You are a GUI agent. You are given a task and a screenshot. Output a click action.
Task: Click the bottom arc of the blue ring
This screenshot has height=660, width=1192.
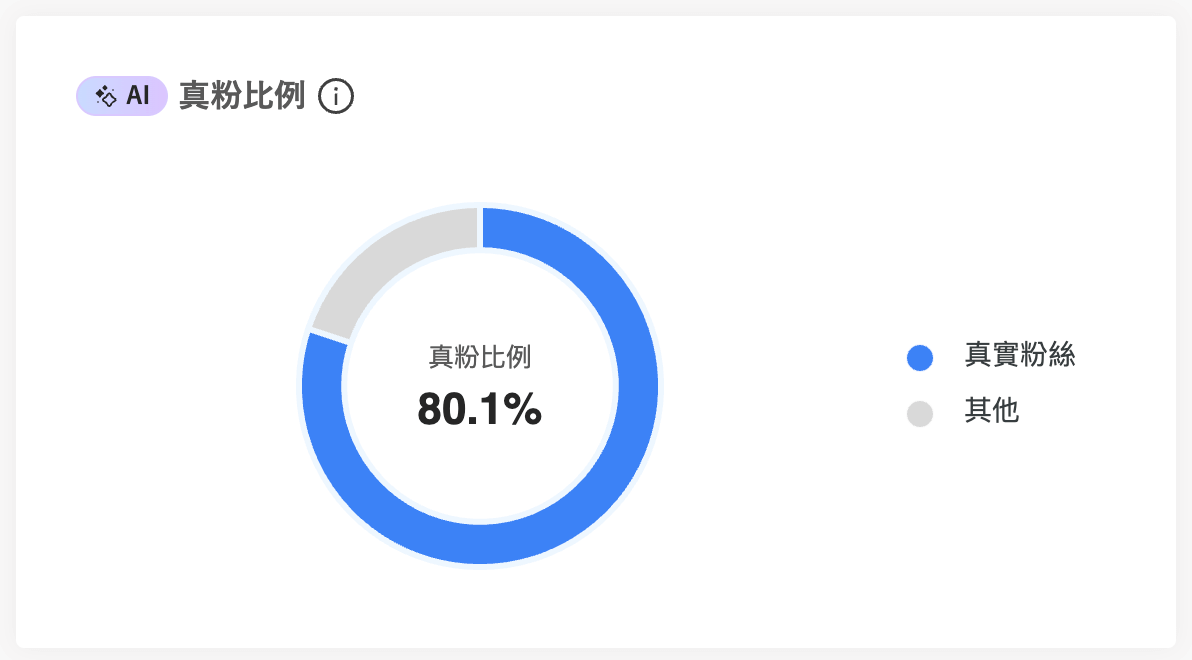coord(480,544)
